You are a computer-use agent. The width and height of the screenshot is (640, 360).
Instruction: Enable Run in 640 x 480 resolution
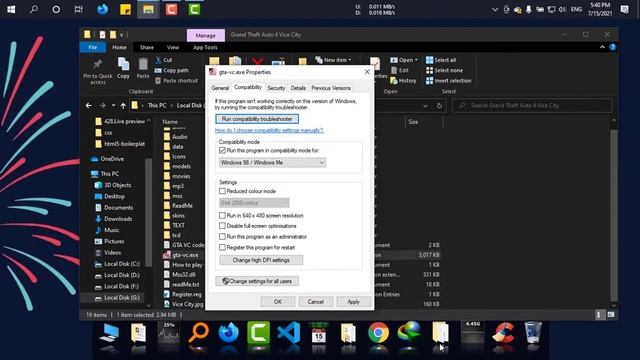pyautogui.click(x=222, y=215)
